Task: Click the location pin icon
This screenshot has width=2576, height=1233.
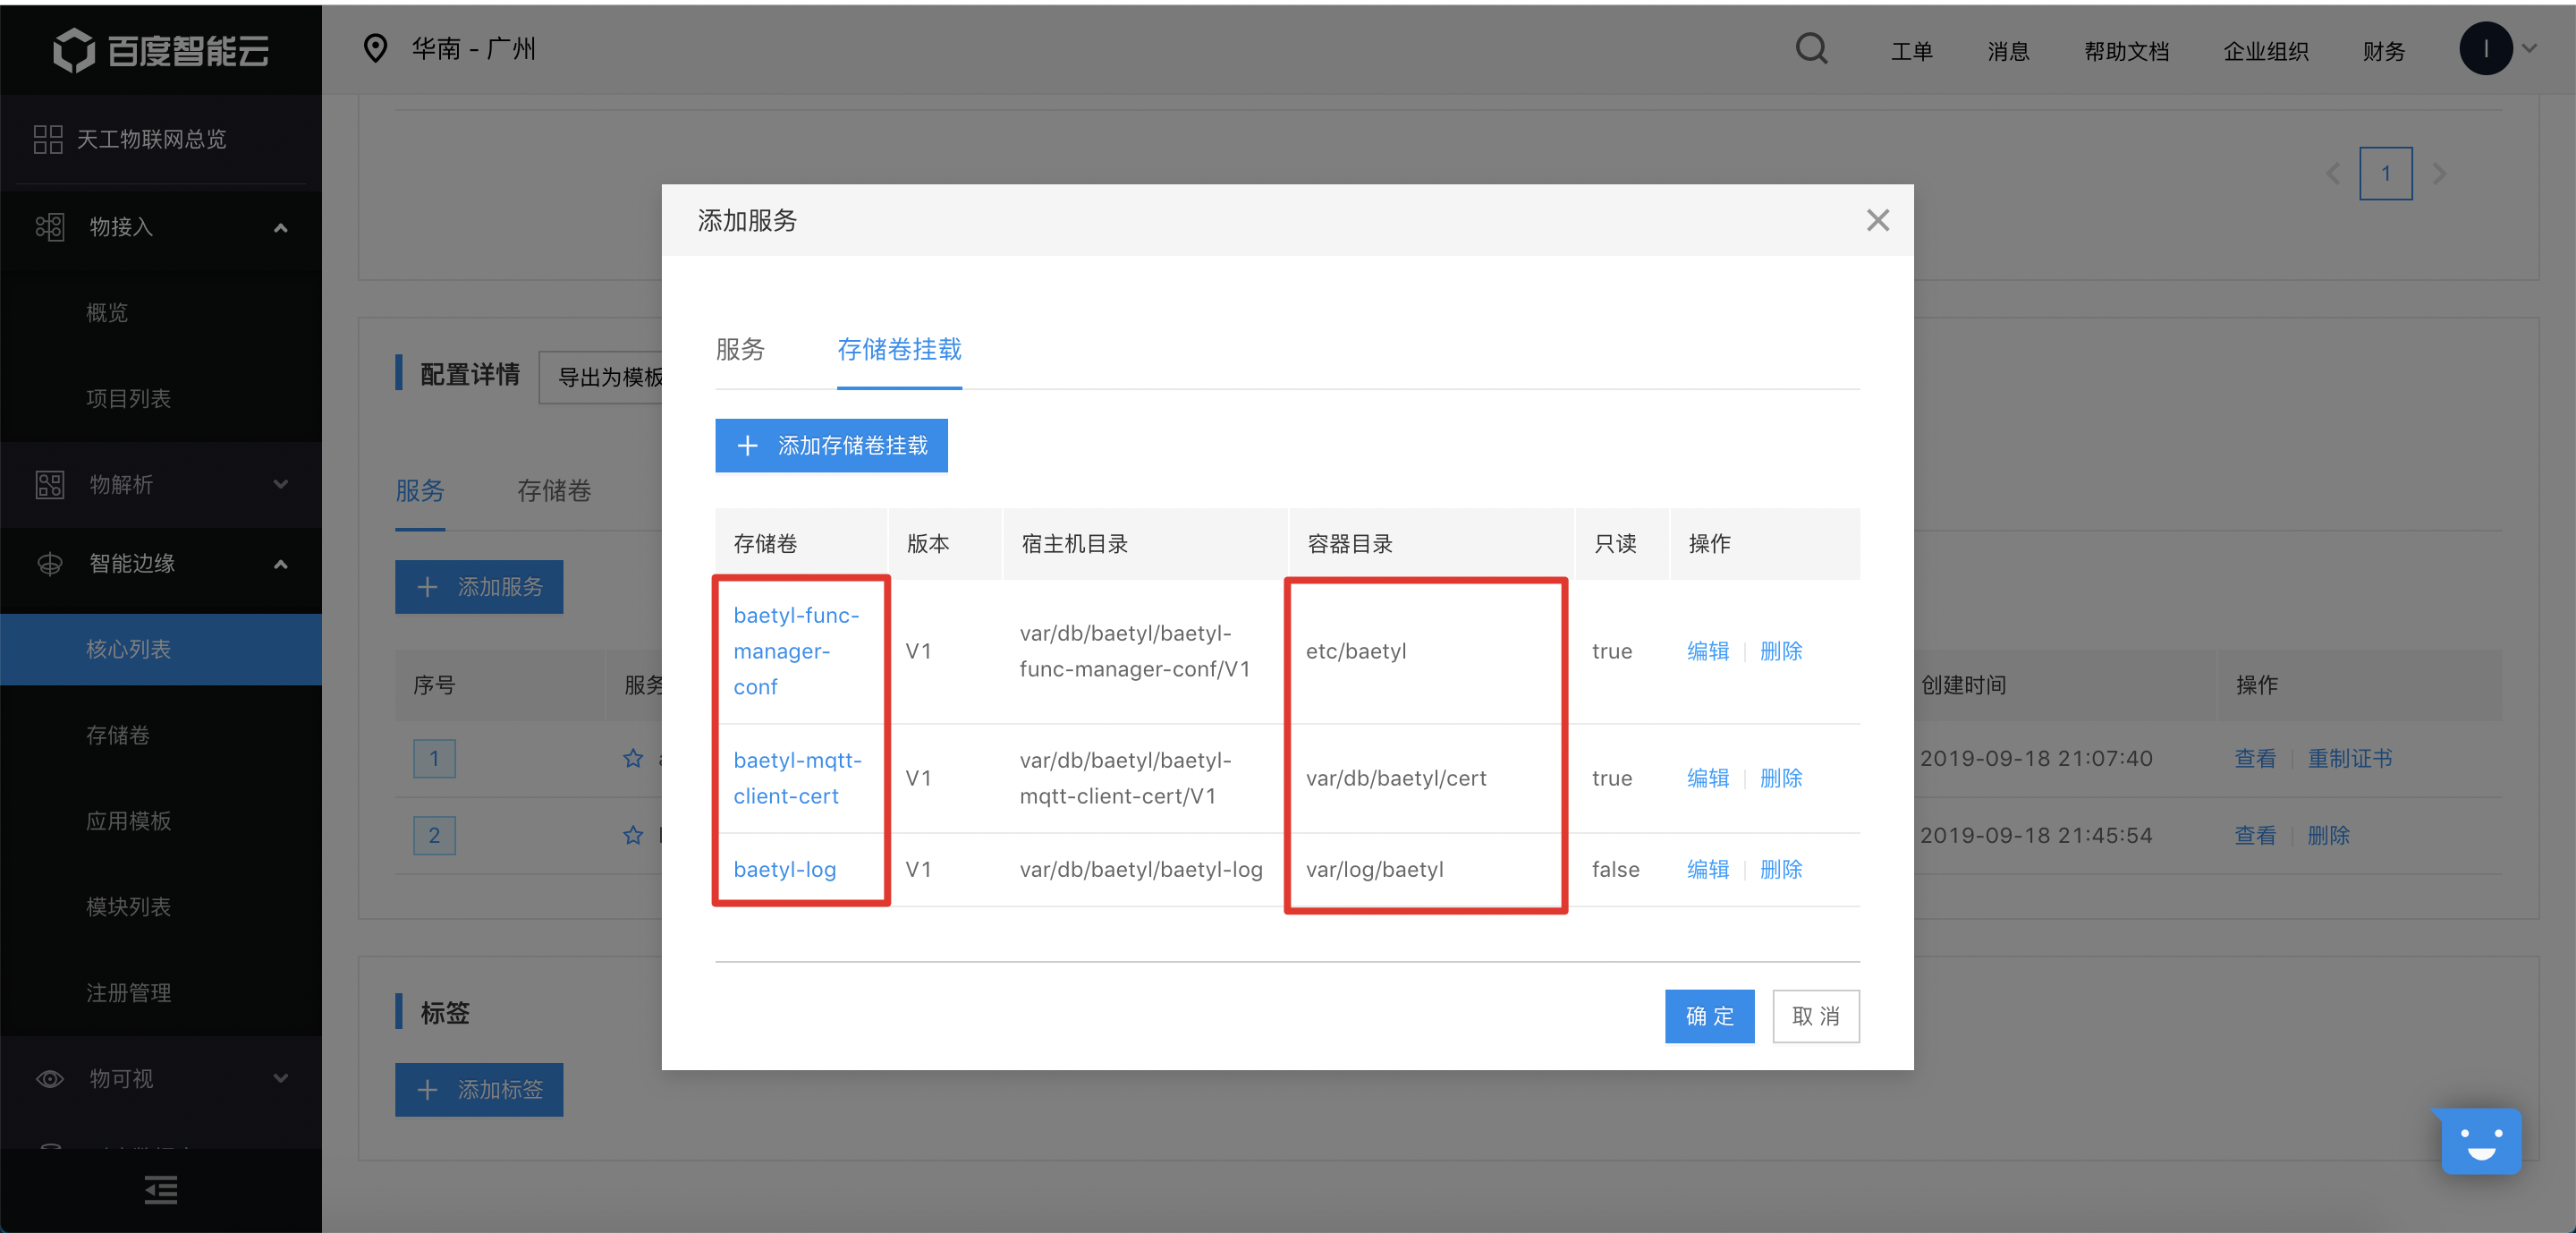Action: [x=375, y=48]
